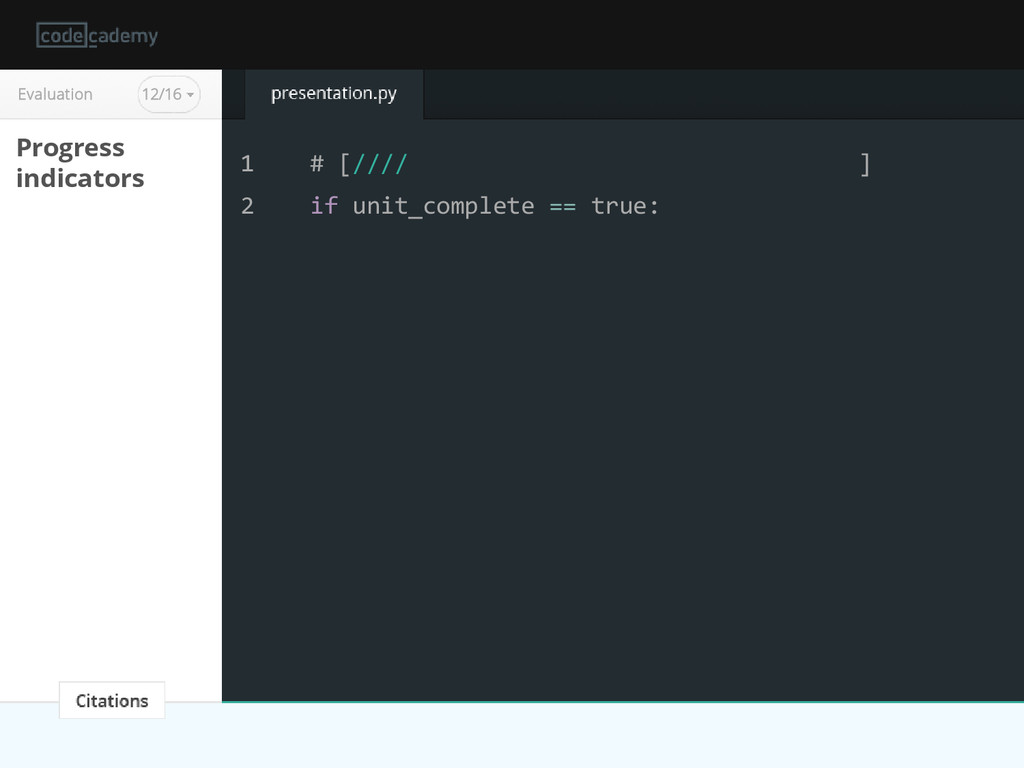Select the Evaluation section label
Viewport: 1024px width, 768px height.
tap(55, 94)
